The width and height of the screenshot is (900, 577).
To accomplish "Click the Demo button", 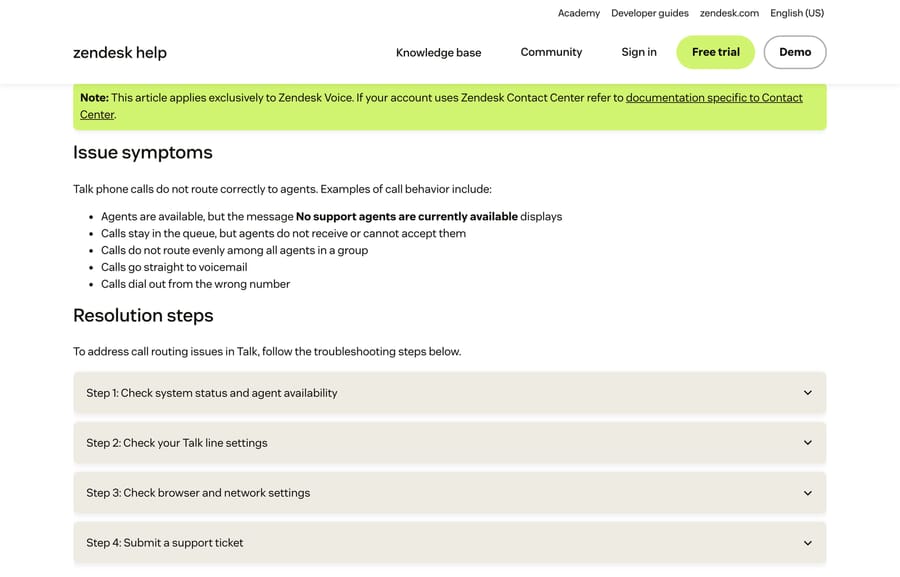I will tap(795, 52).
